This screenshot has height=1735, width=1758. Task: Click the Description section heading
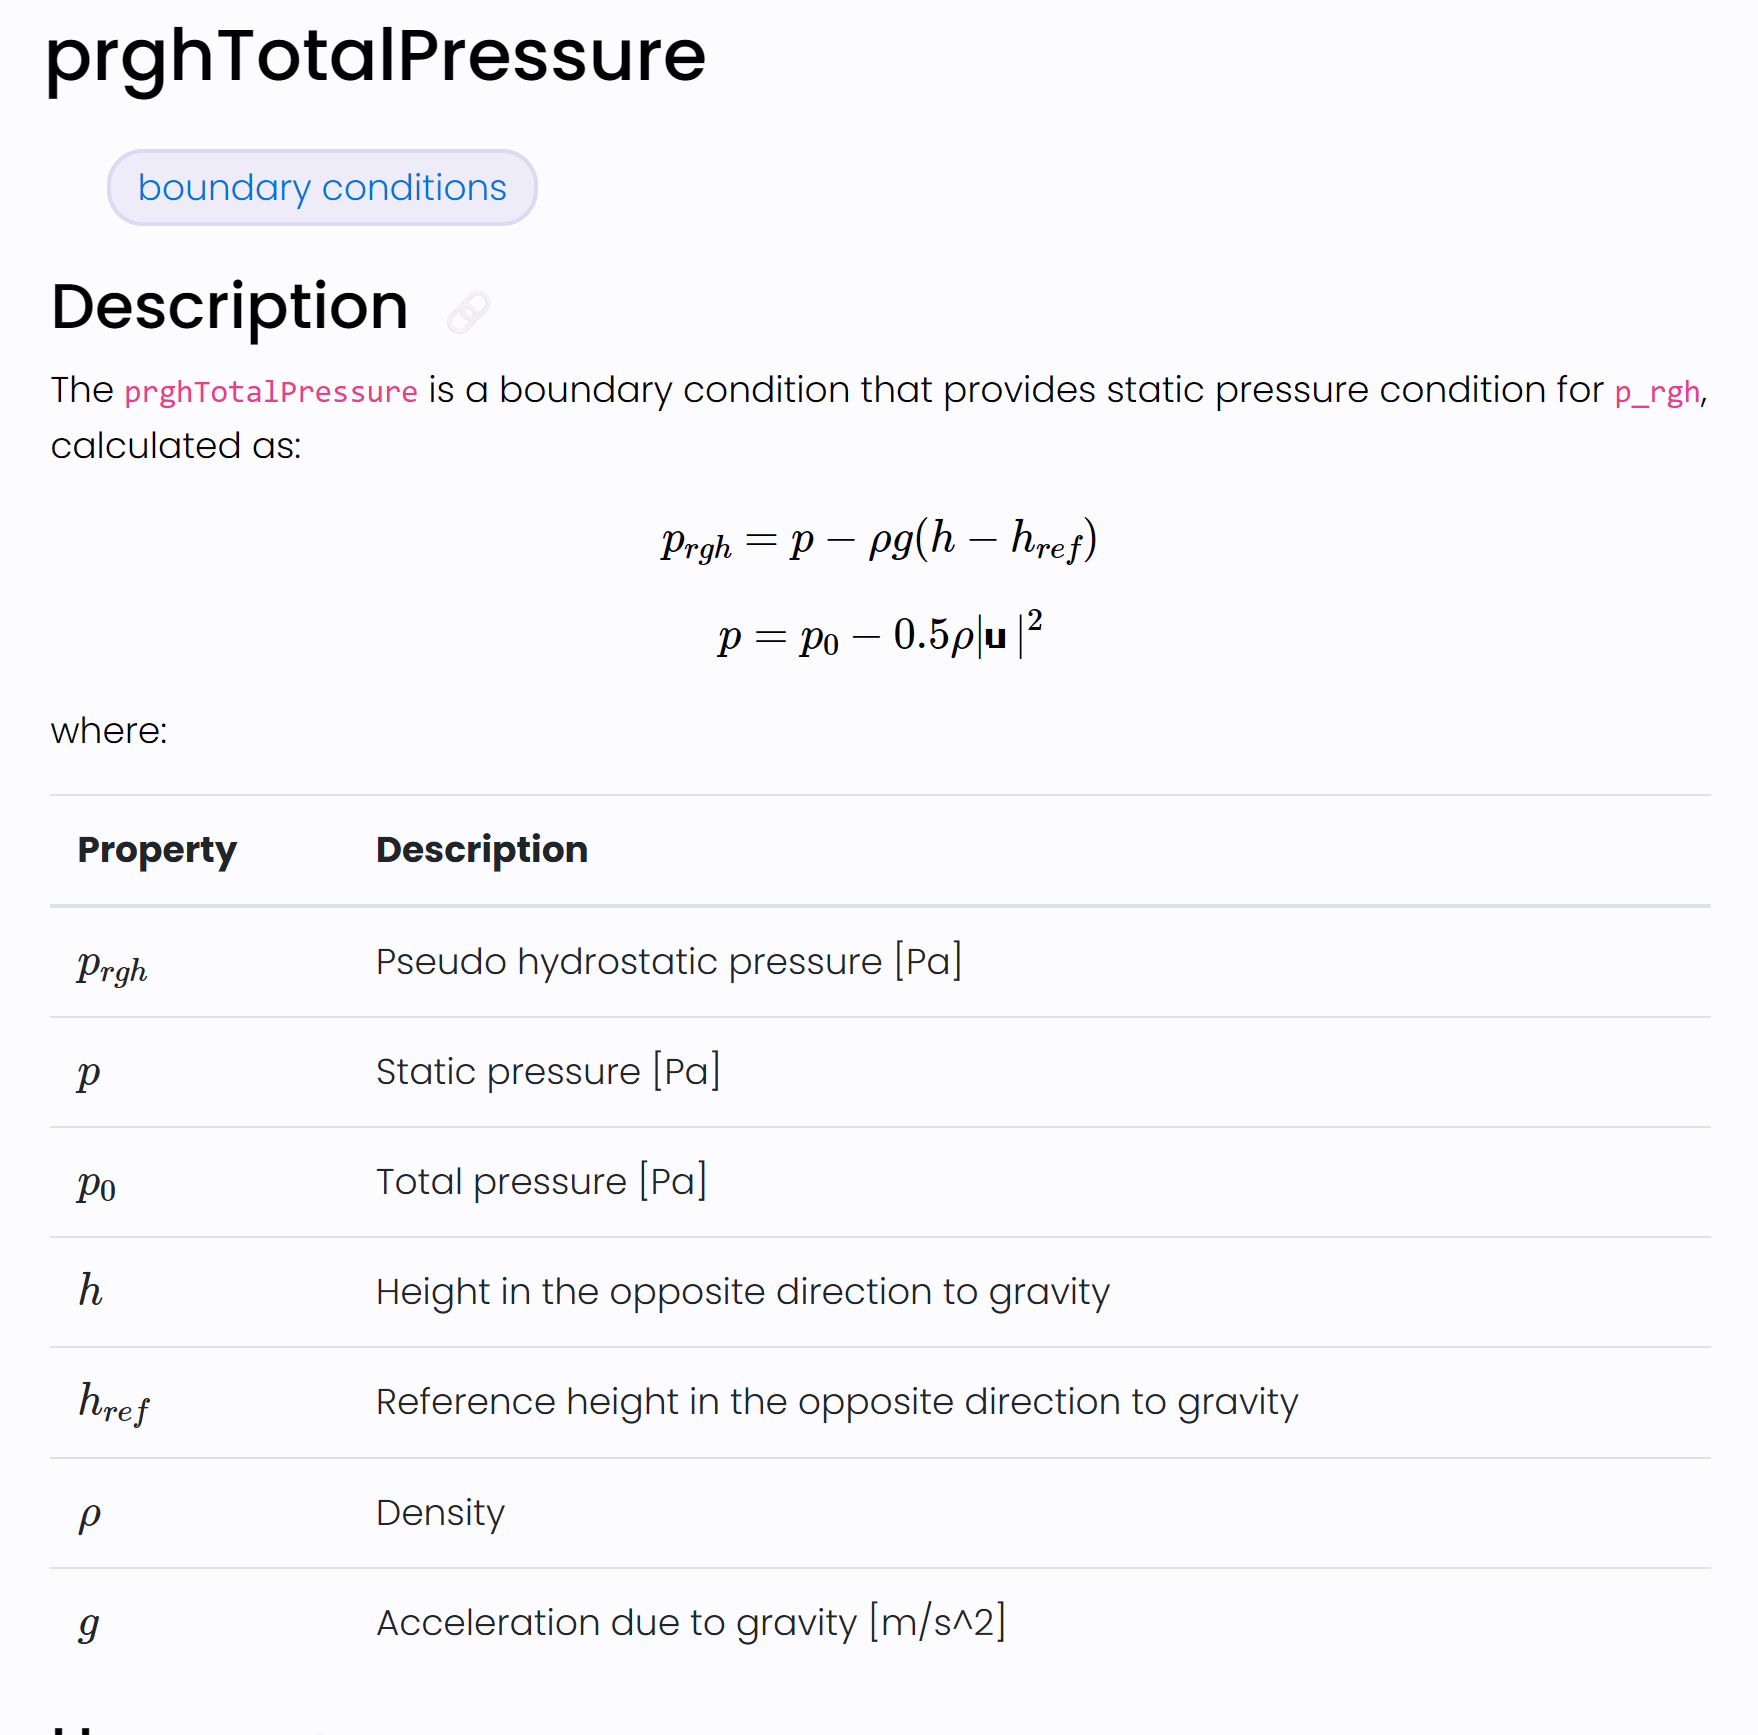pyautogui.click(x=230, y=306)
